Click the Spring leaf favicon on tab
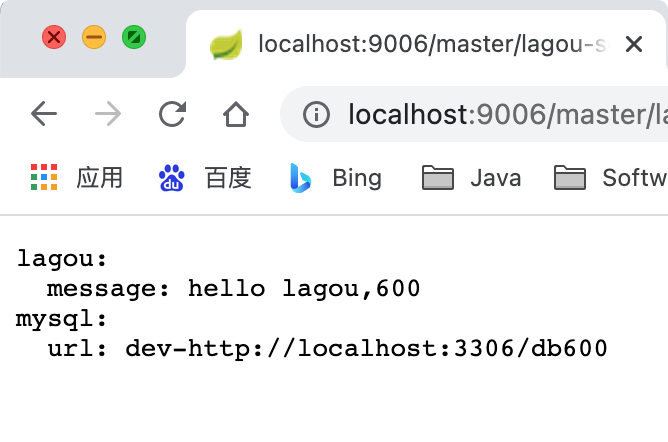 (x=226, y=44)
